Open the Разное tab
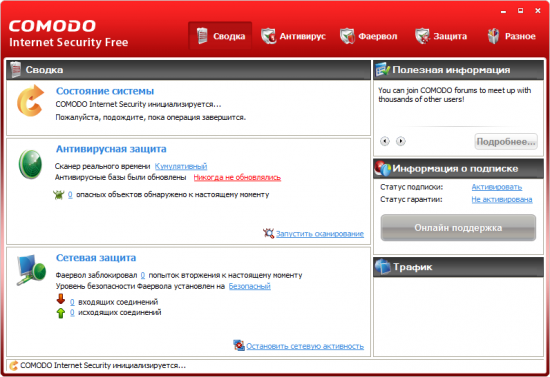 click(511, 36)
